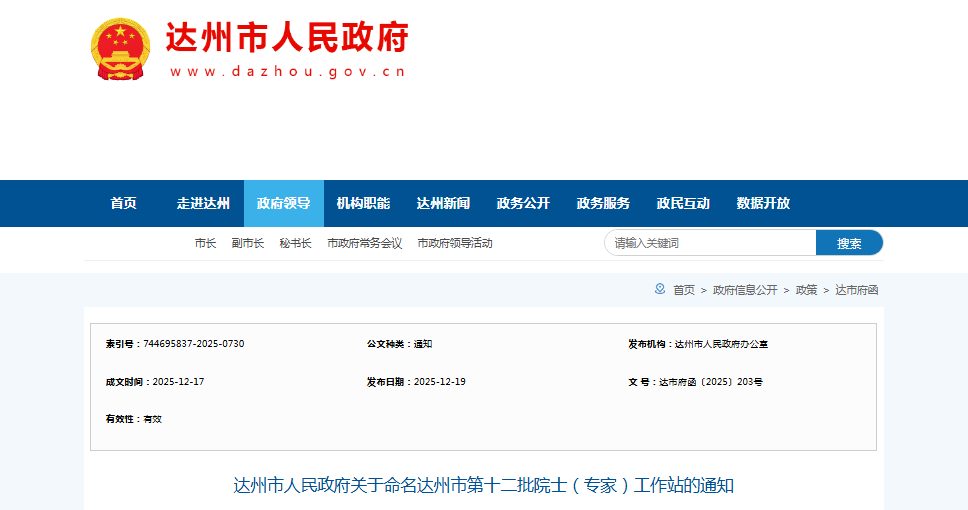
Task: Click the article title about 院士（专家）工作站
Action: 483,485
